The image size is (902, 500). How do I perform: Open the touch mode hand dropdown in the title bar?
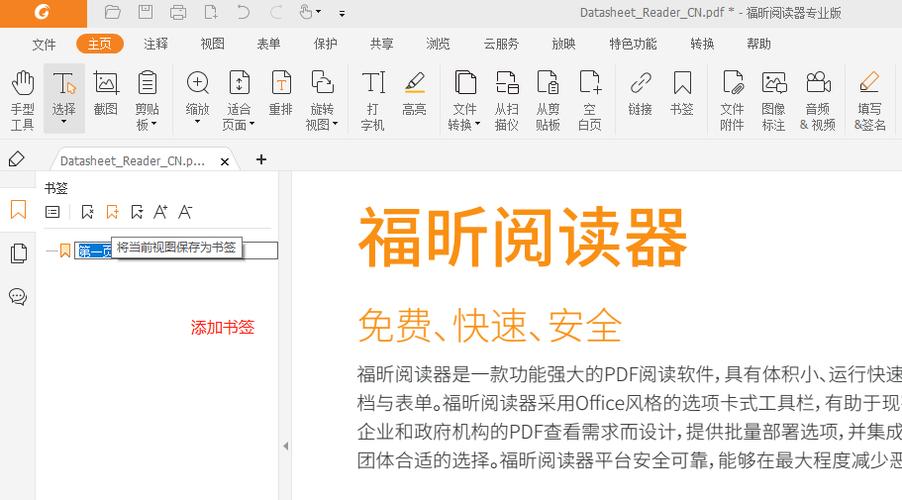click(x=310, y=12)
